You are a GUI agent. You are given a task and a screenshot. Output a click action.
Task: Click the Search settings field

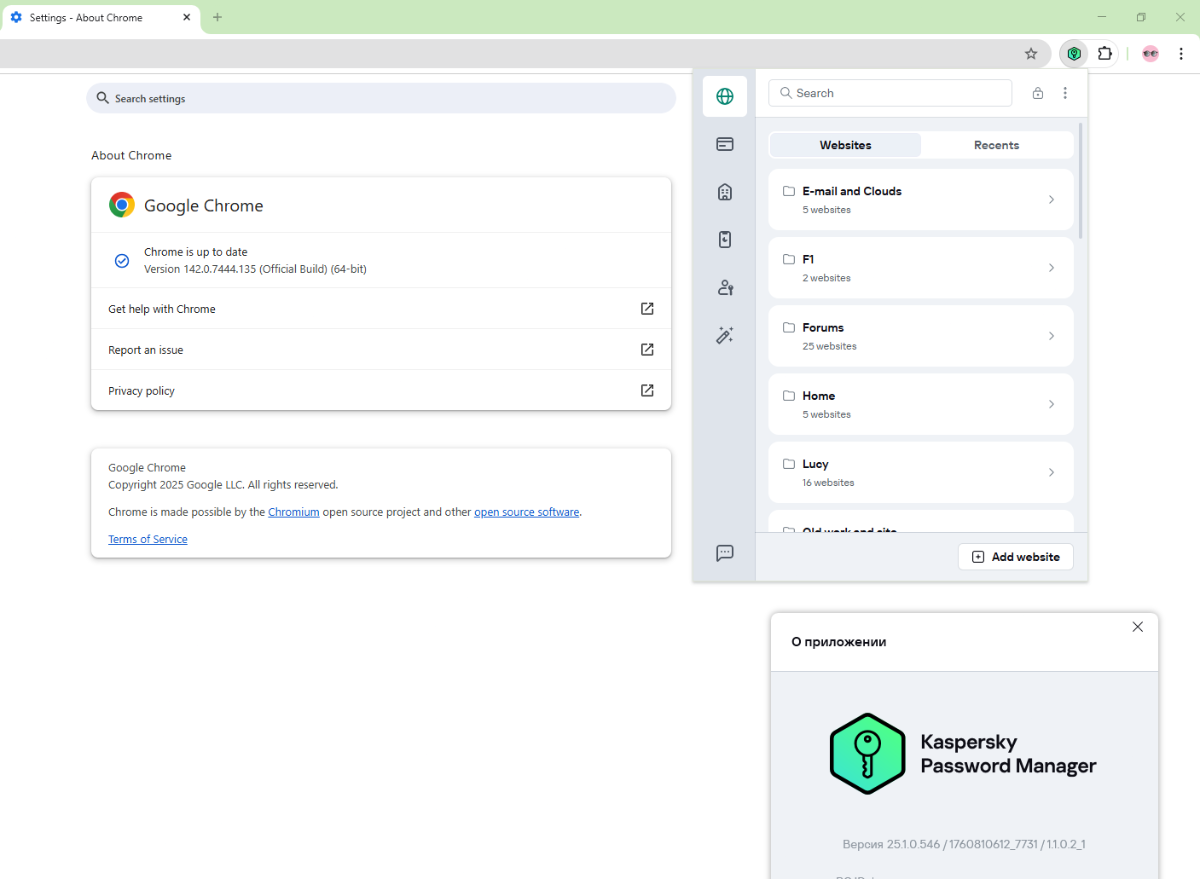click(380, 98)
